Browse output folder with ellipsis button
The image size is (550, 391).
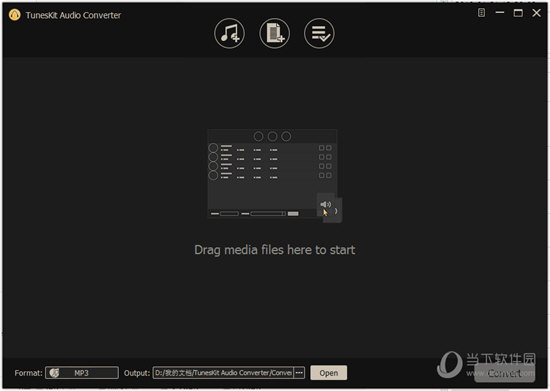299,373
